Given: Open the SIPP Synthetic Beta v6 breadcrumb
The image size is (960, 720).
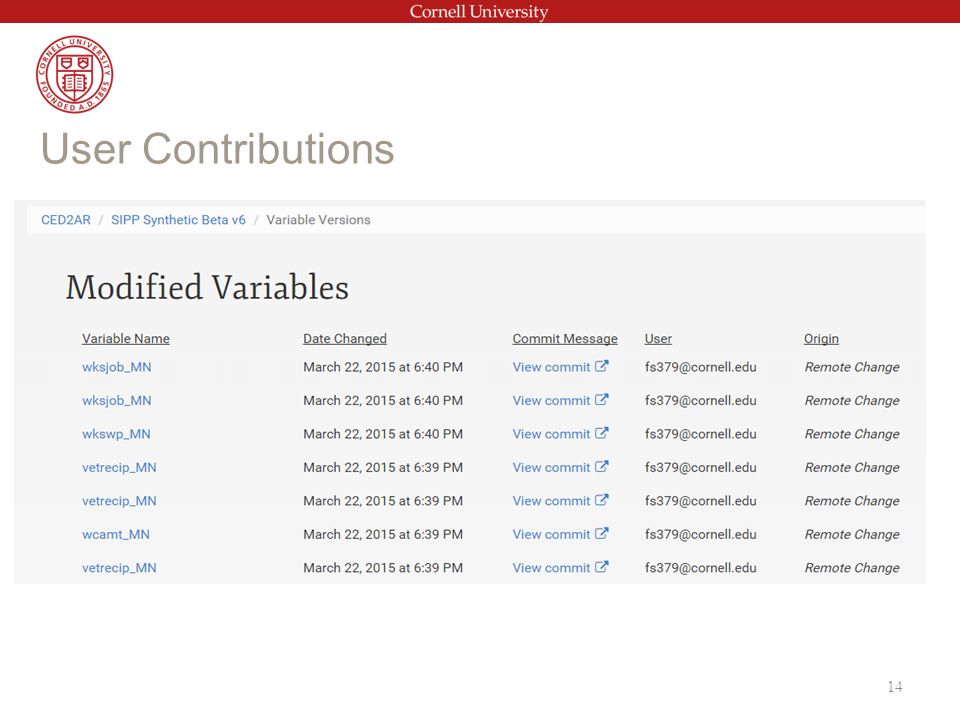Looking at the screenshot, I should [178, 220].
